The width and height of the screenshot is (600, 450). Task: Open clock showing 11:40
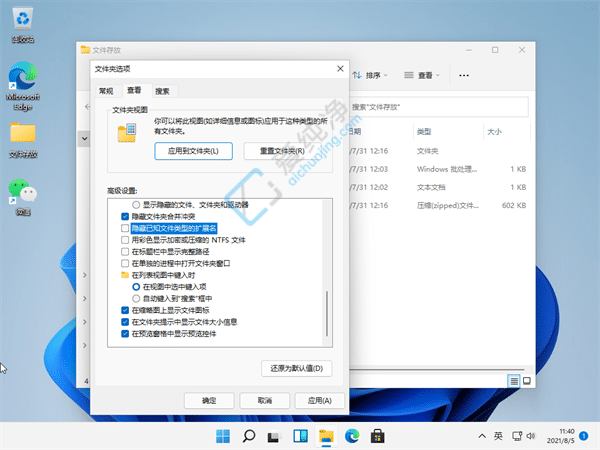pyautogui.click(x=561, y=436)
